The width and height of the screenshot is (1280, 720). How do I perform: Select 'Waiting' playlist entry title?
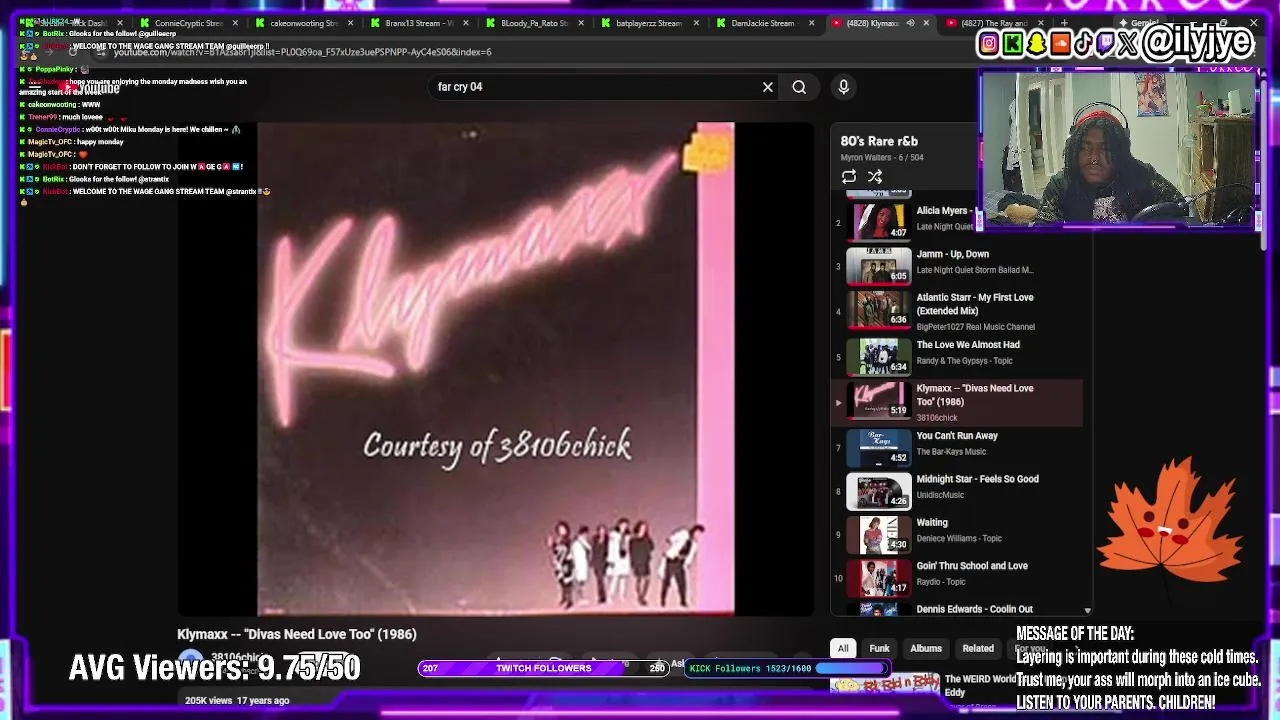pos(932,523)
